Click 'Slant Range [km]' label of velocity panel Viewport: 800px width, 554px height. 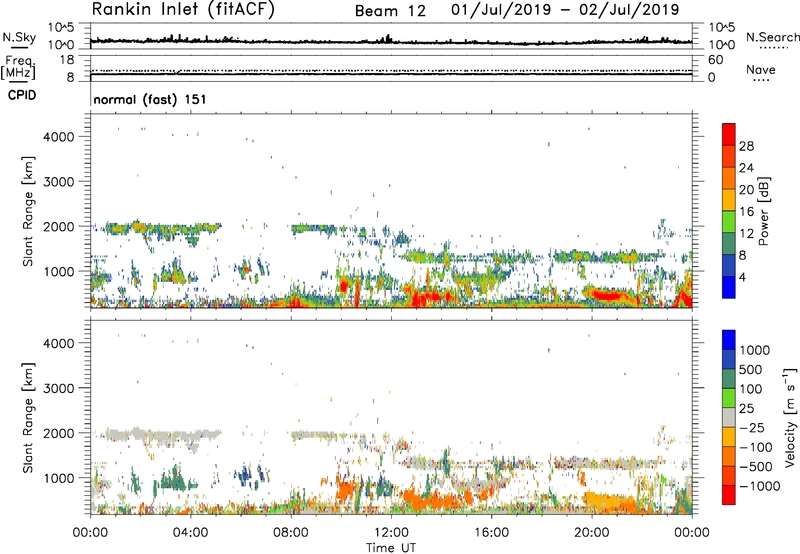[28, 417]
